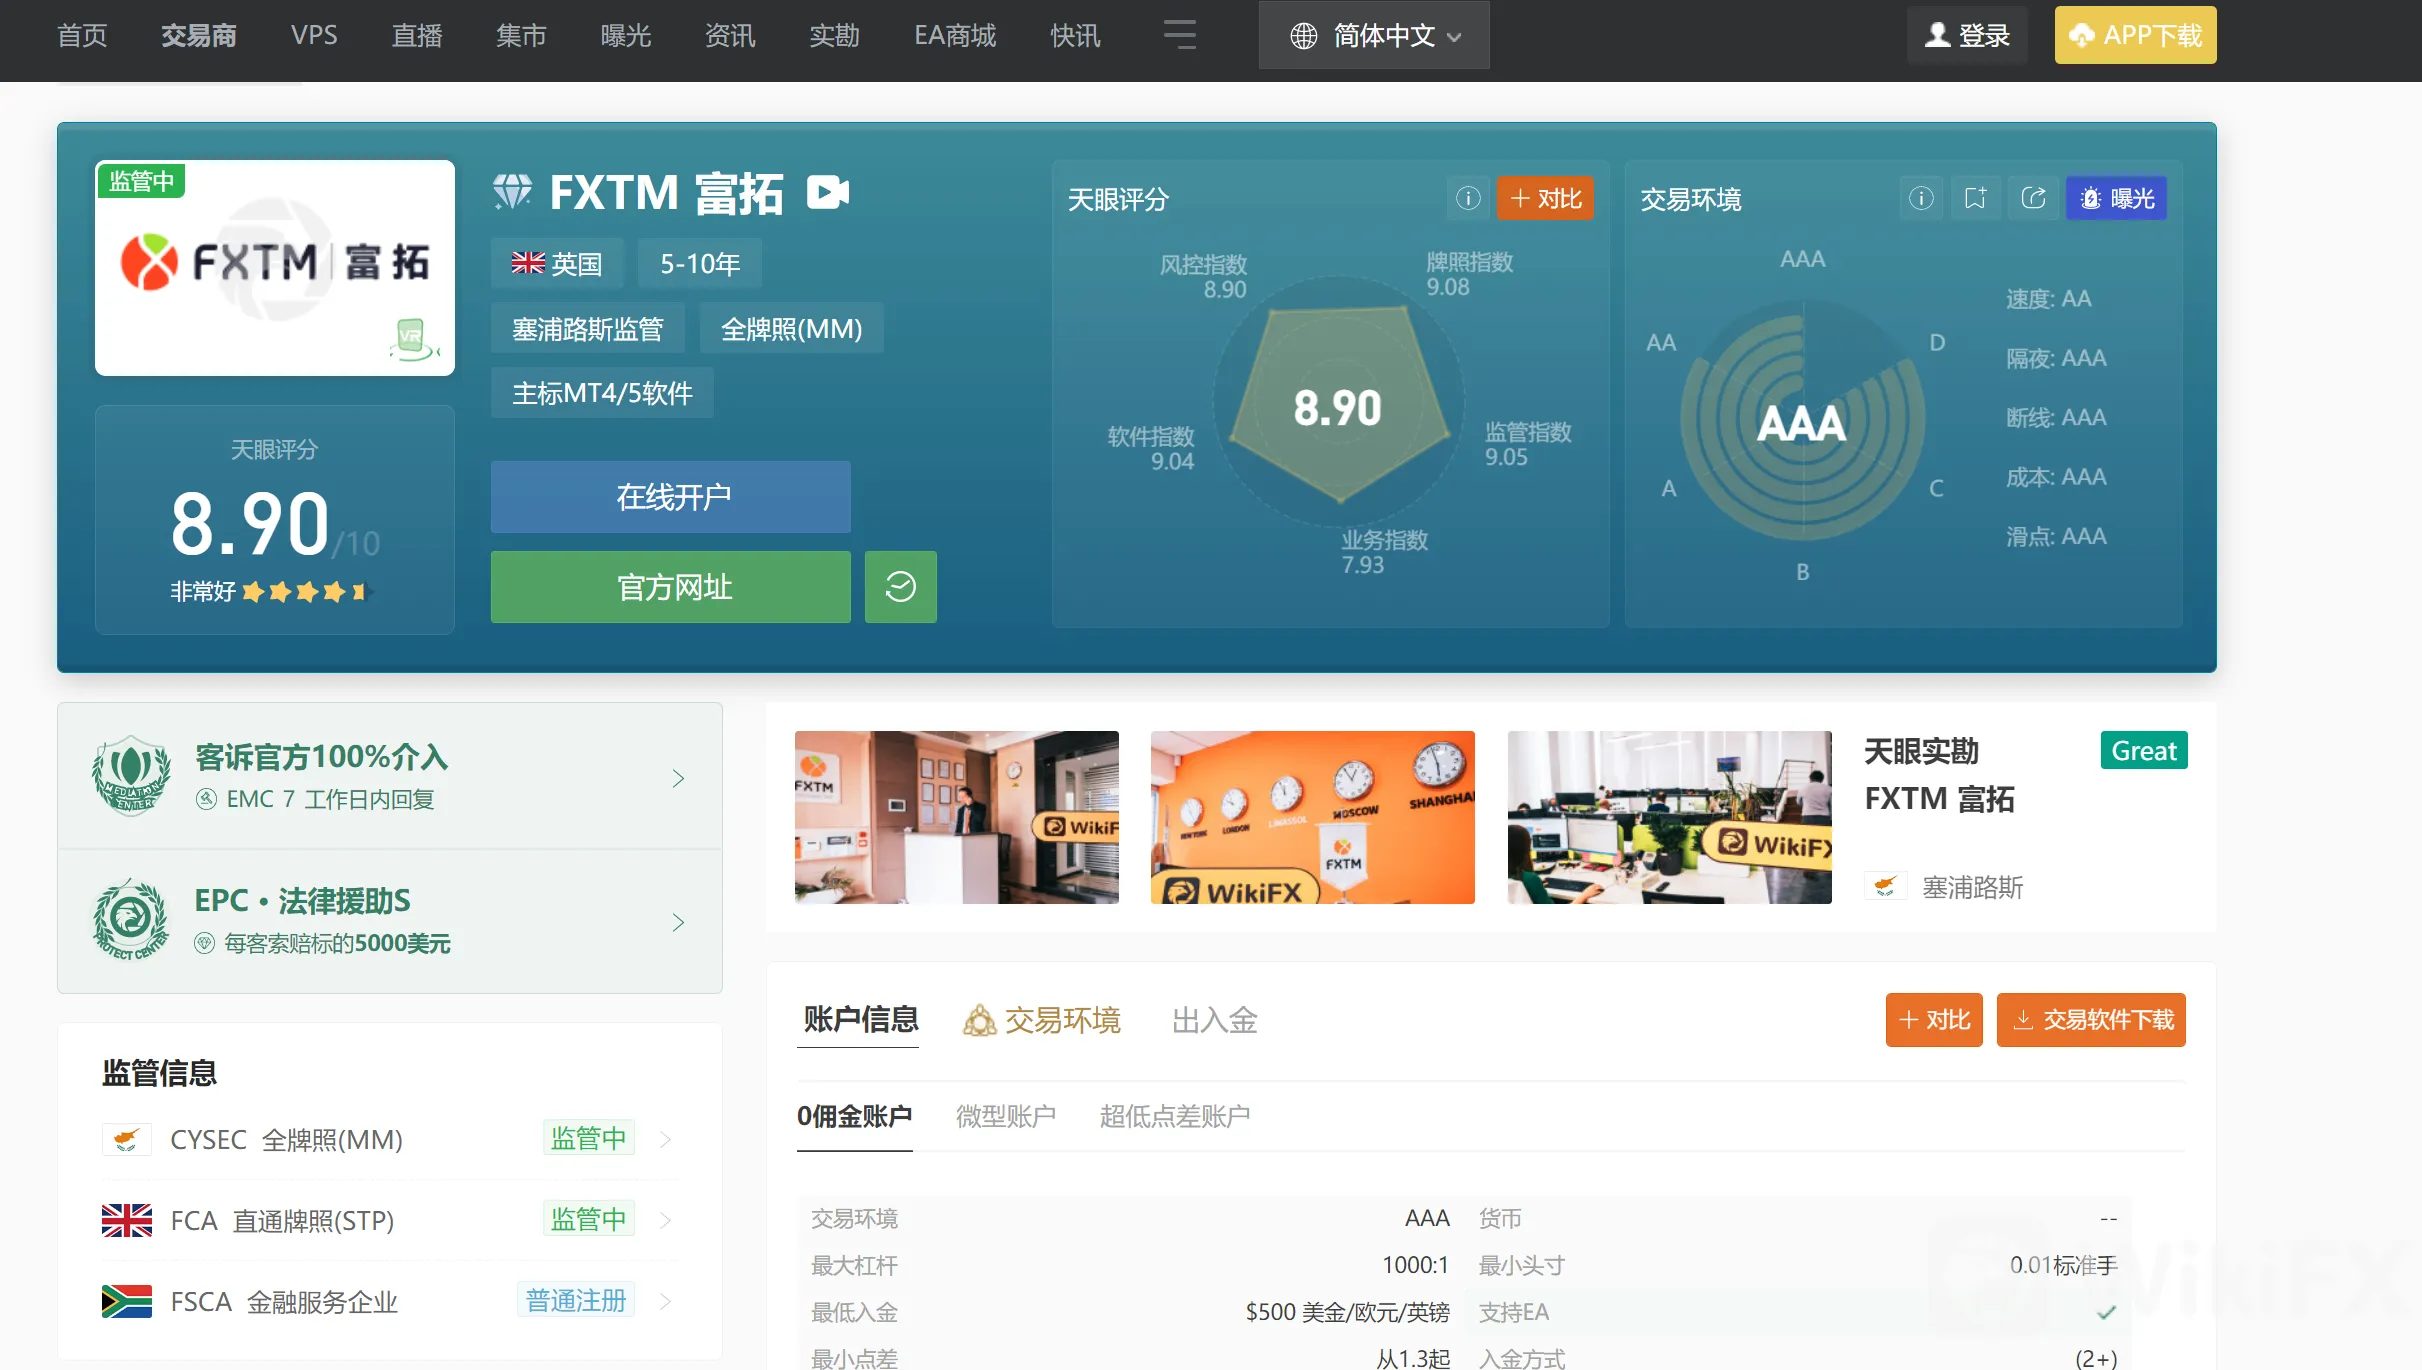The image size is (2422, 1370).
Task: Click the 塞浦路斯监管 tag
Action: click(x=588, y=328)
